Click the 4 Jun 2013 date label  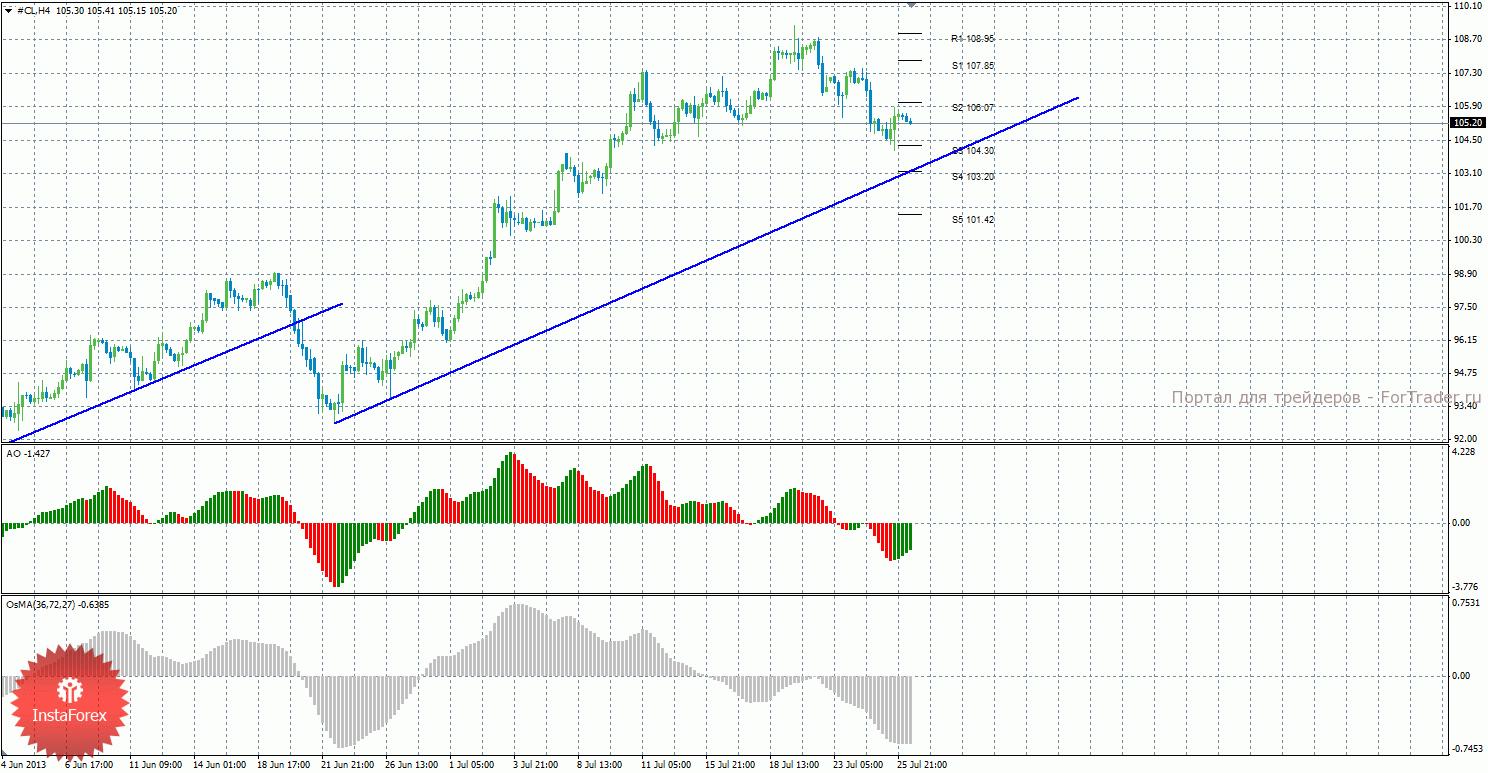[x=23, y=765]
